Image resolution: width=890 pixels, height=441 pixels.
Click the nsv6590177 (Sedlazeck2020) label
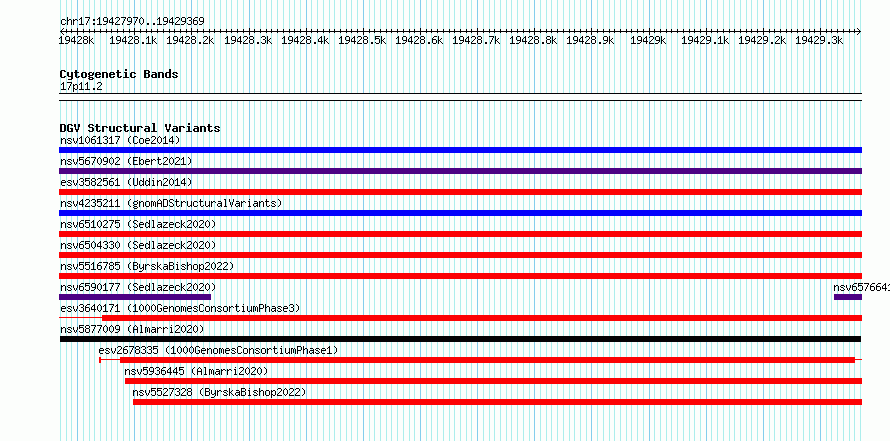[x=138, y=287]
